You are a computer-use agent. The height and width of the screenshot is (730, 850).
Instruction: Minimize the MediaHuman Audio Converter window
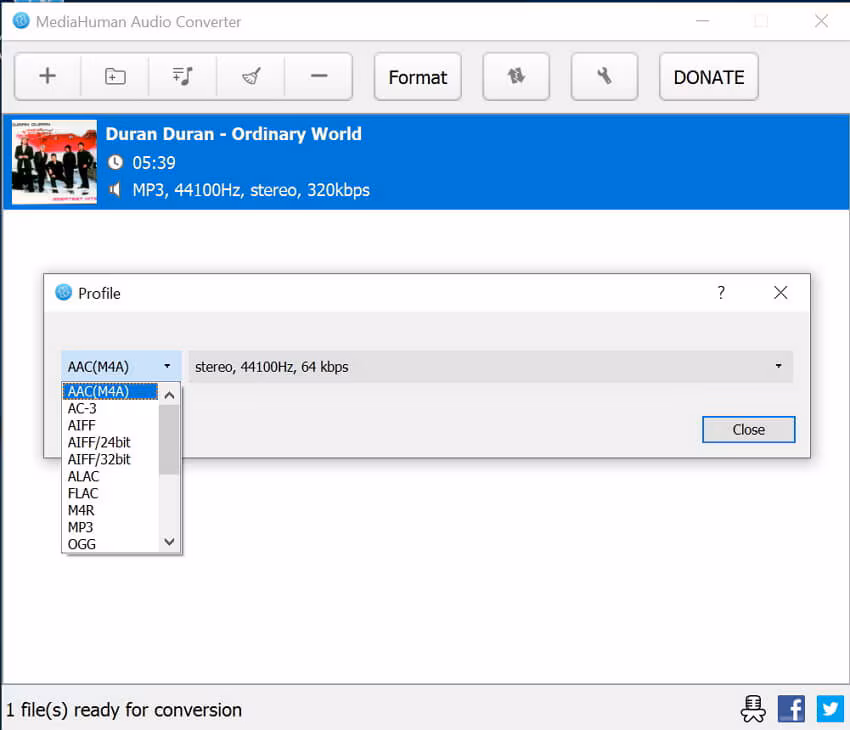pyautogui.click(x=703, y=21)
